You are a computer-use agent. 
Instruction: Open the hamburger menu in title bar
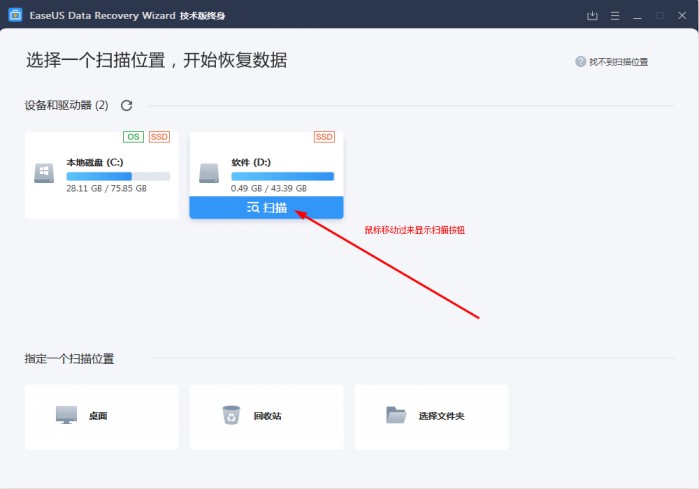pos(614,16)
